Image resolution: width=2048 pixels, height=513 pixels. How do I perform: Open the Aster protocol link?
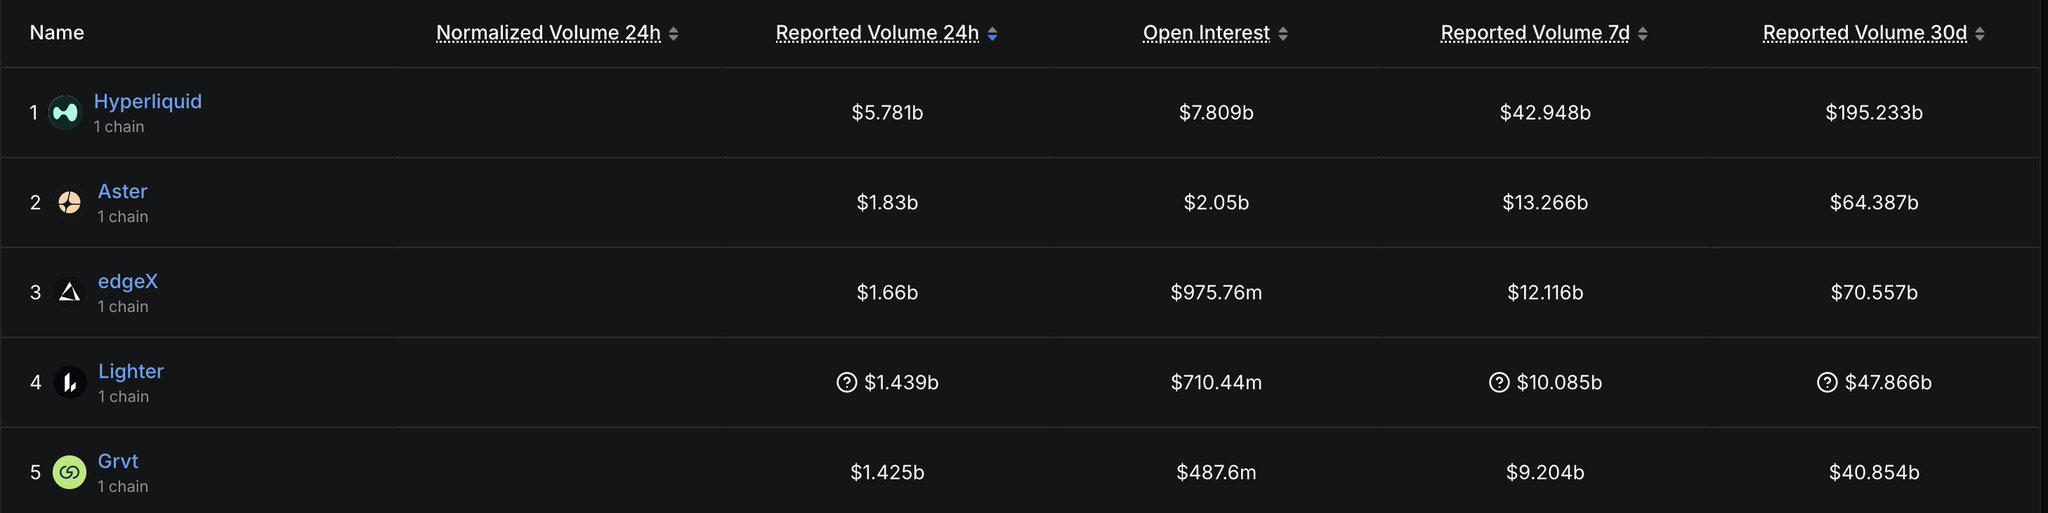tap(122, 191)
